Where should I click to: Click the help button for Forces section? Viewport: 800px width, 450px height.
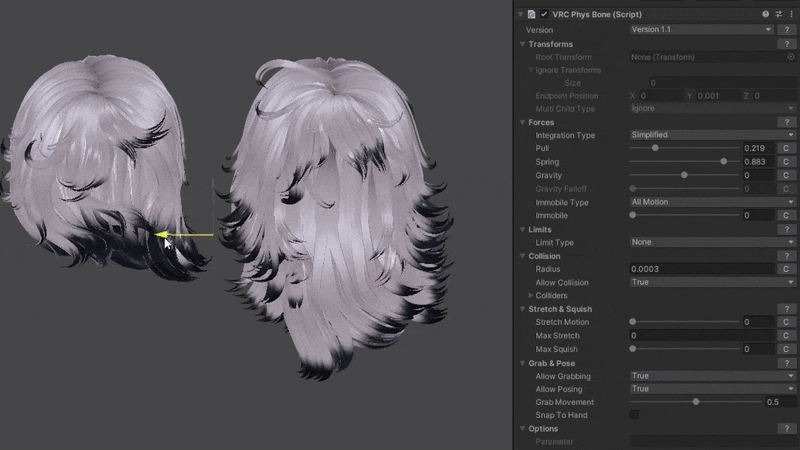(787, 122)
